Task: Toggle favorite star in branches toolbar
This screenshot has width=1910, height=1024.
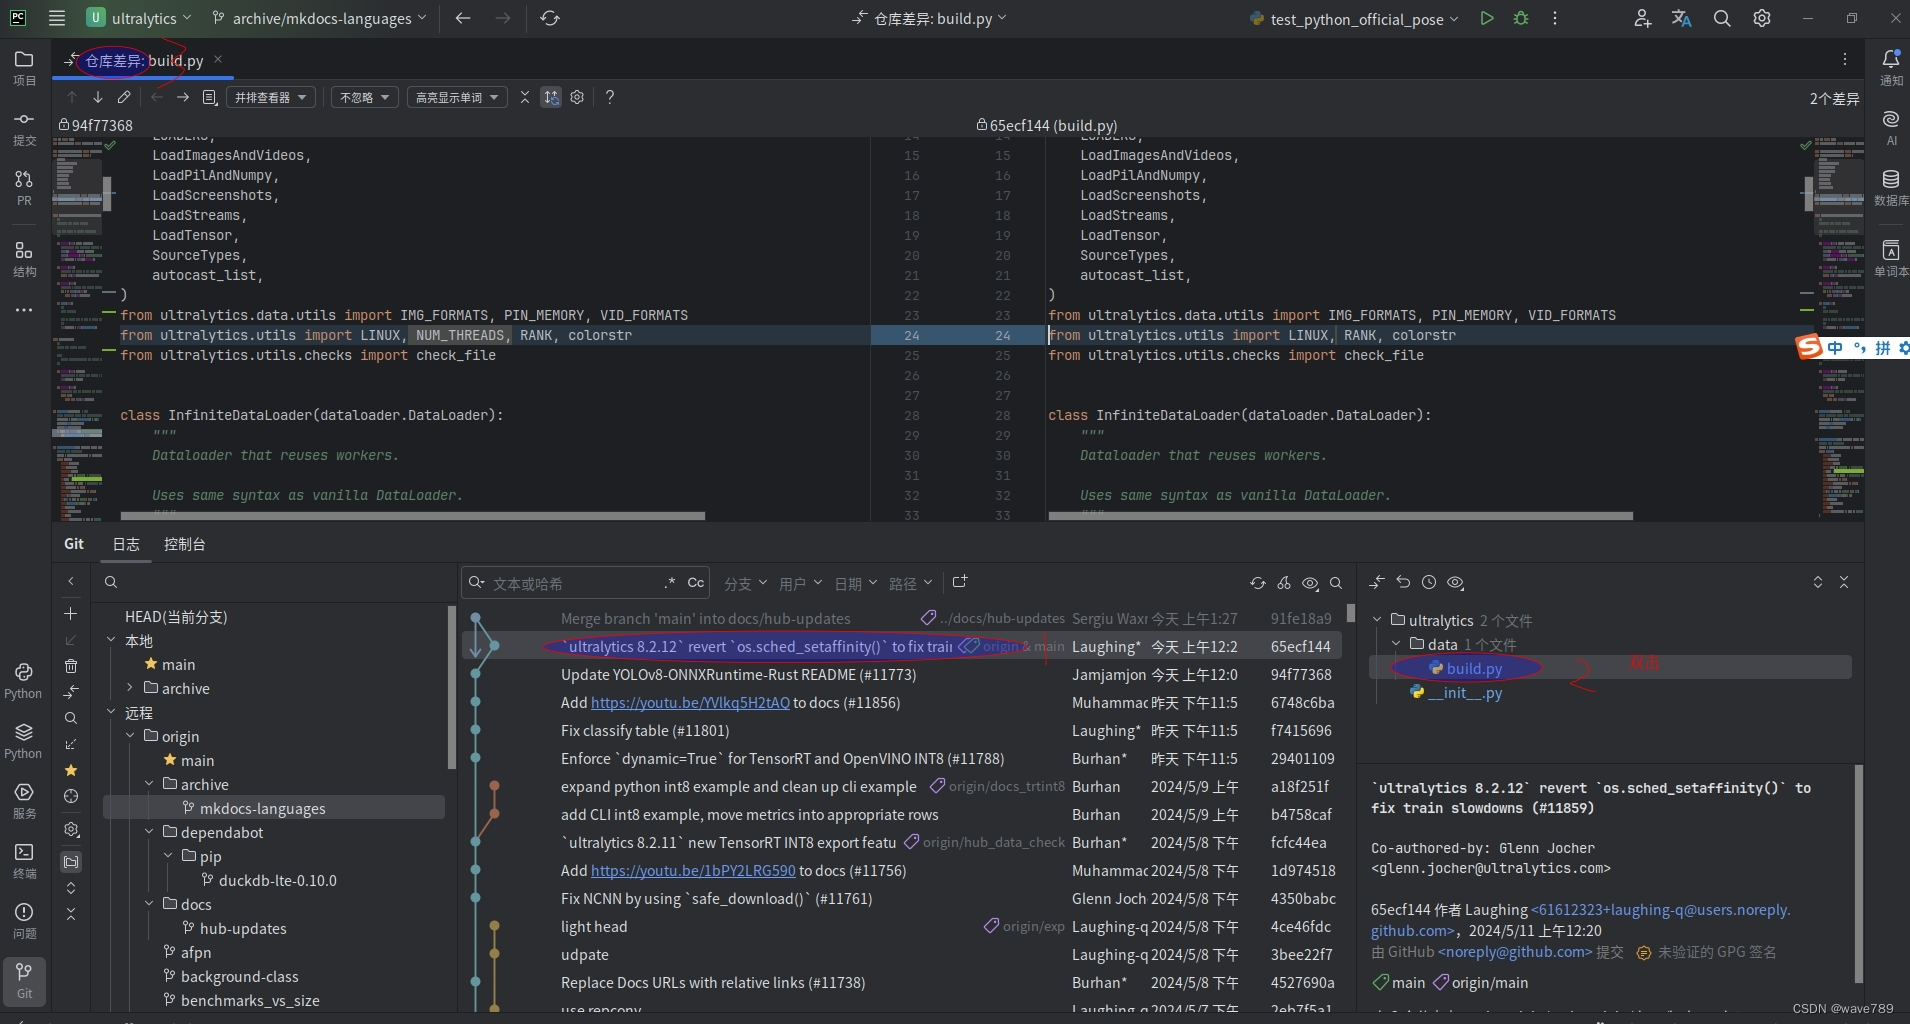Action: [71, 770]
